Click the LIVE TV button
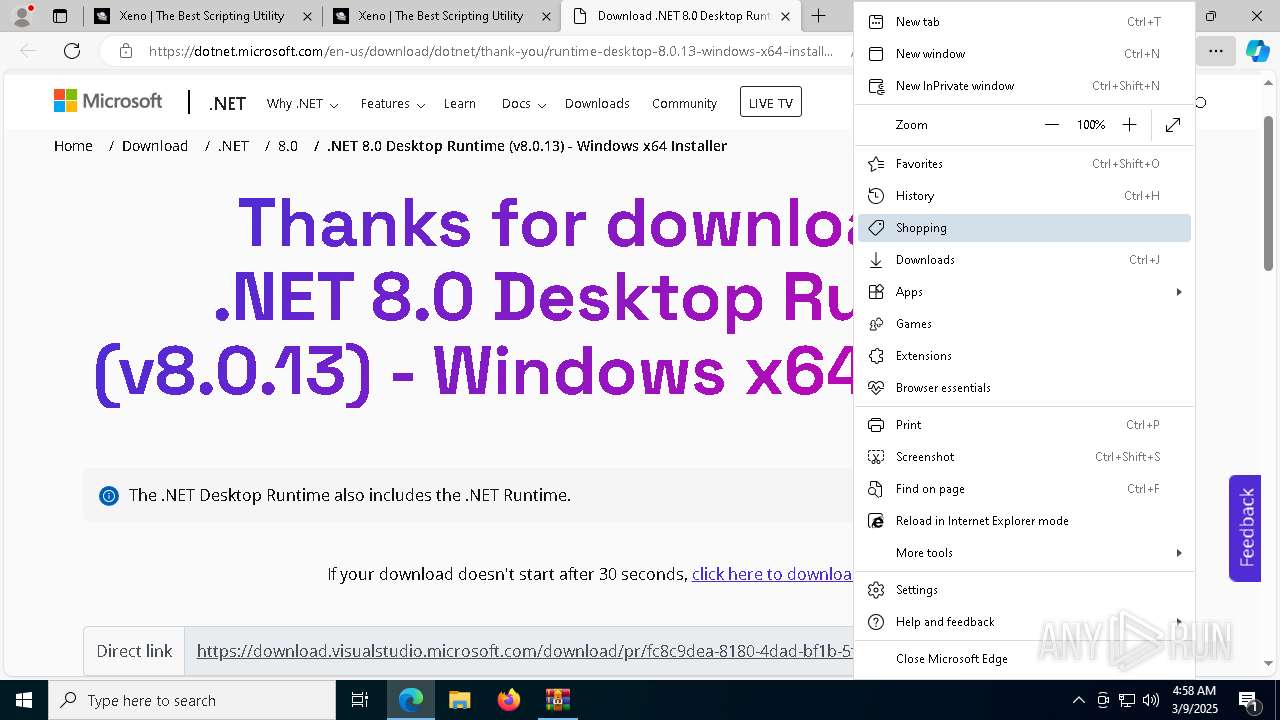The height and width of the screenshot is (720, 1280). (771, 102)
